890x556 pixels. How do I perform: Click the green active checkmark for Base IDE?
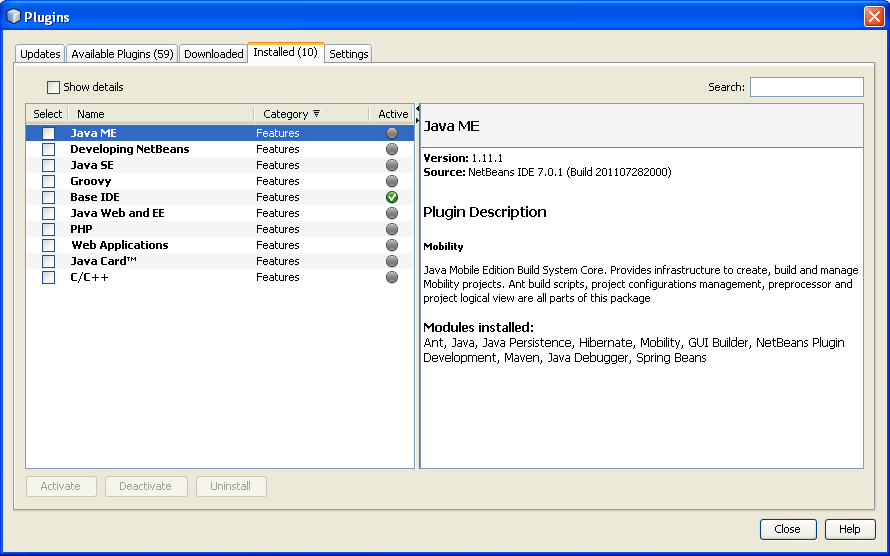click(392, 197)
